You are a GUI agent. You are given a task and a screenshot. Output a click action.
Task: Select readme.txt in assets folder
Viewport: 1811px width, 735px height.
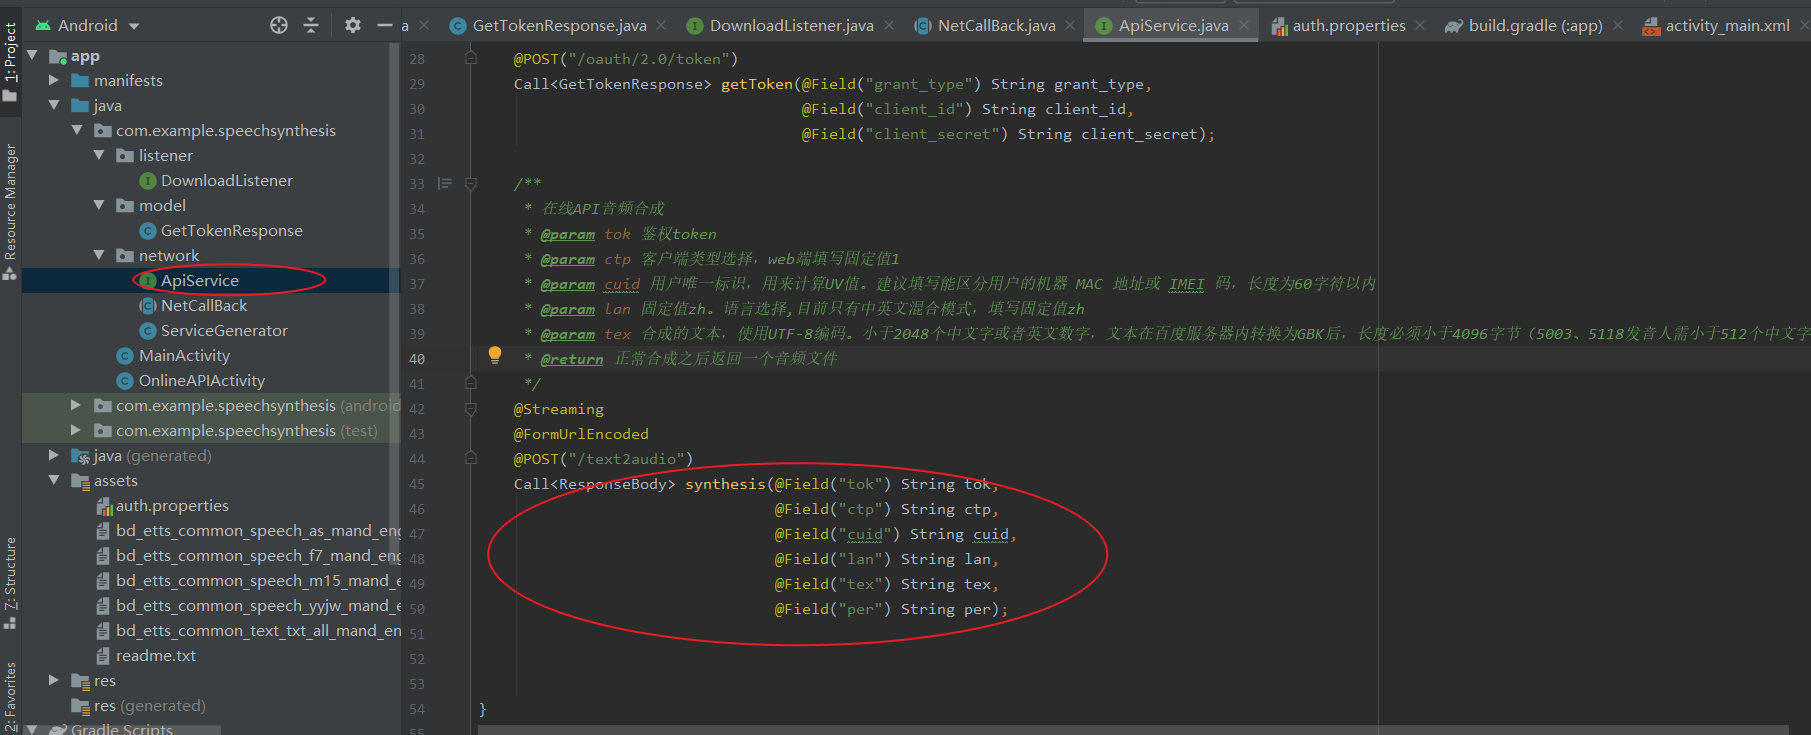155,655
